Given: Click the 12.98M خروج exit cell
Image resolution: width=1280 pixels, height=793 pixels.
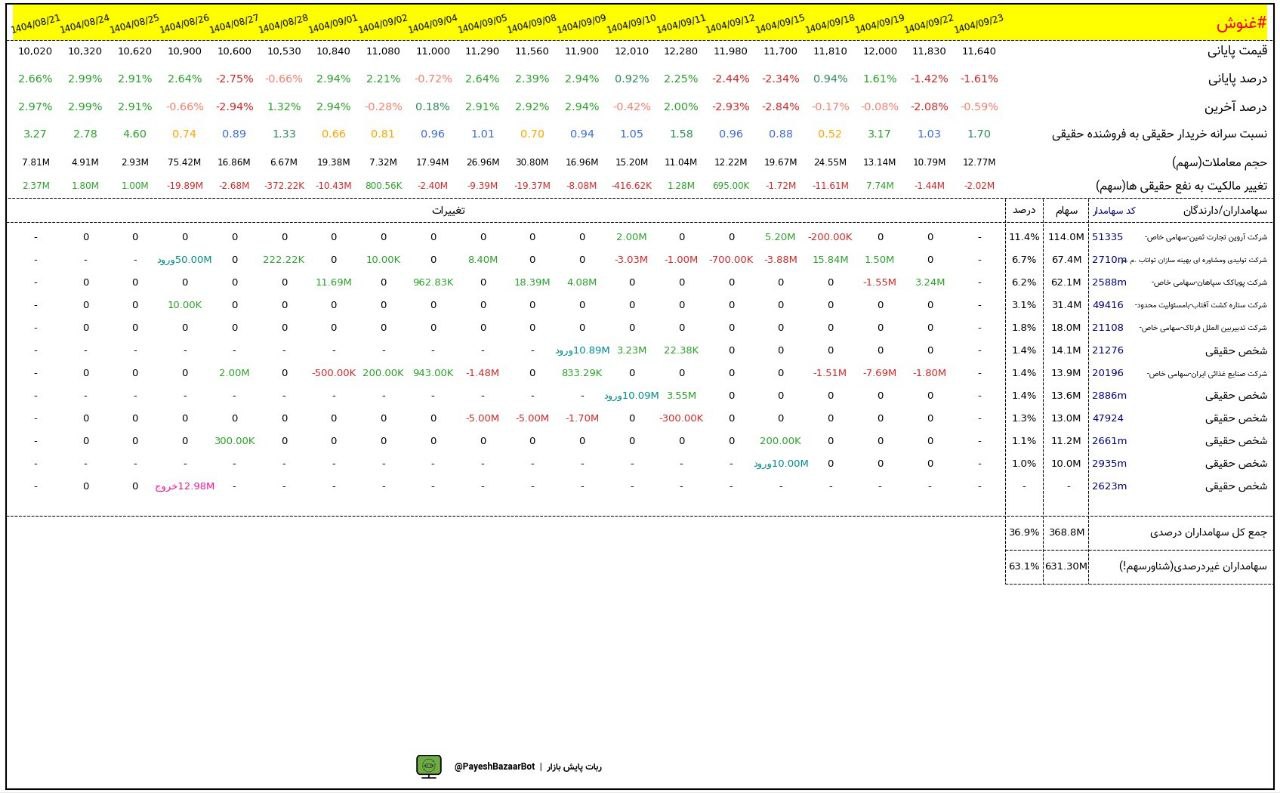Looking at the screenshot, I should (x=184, y=486).
